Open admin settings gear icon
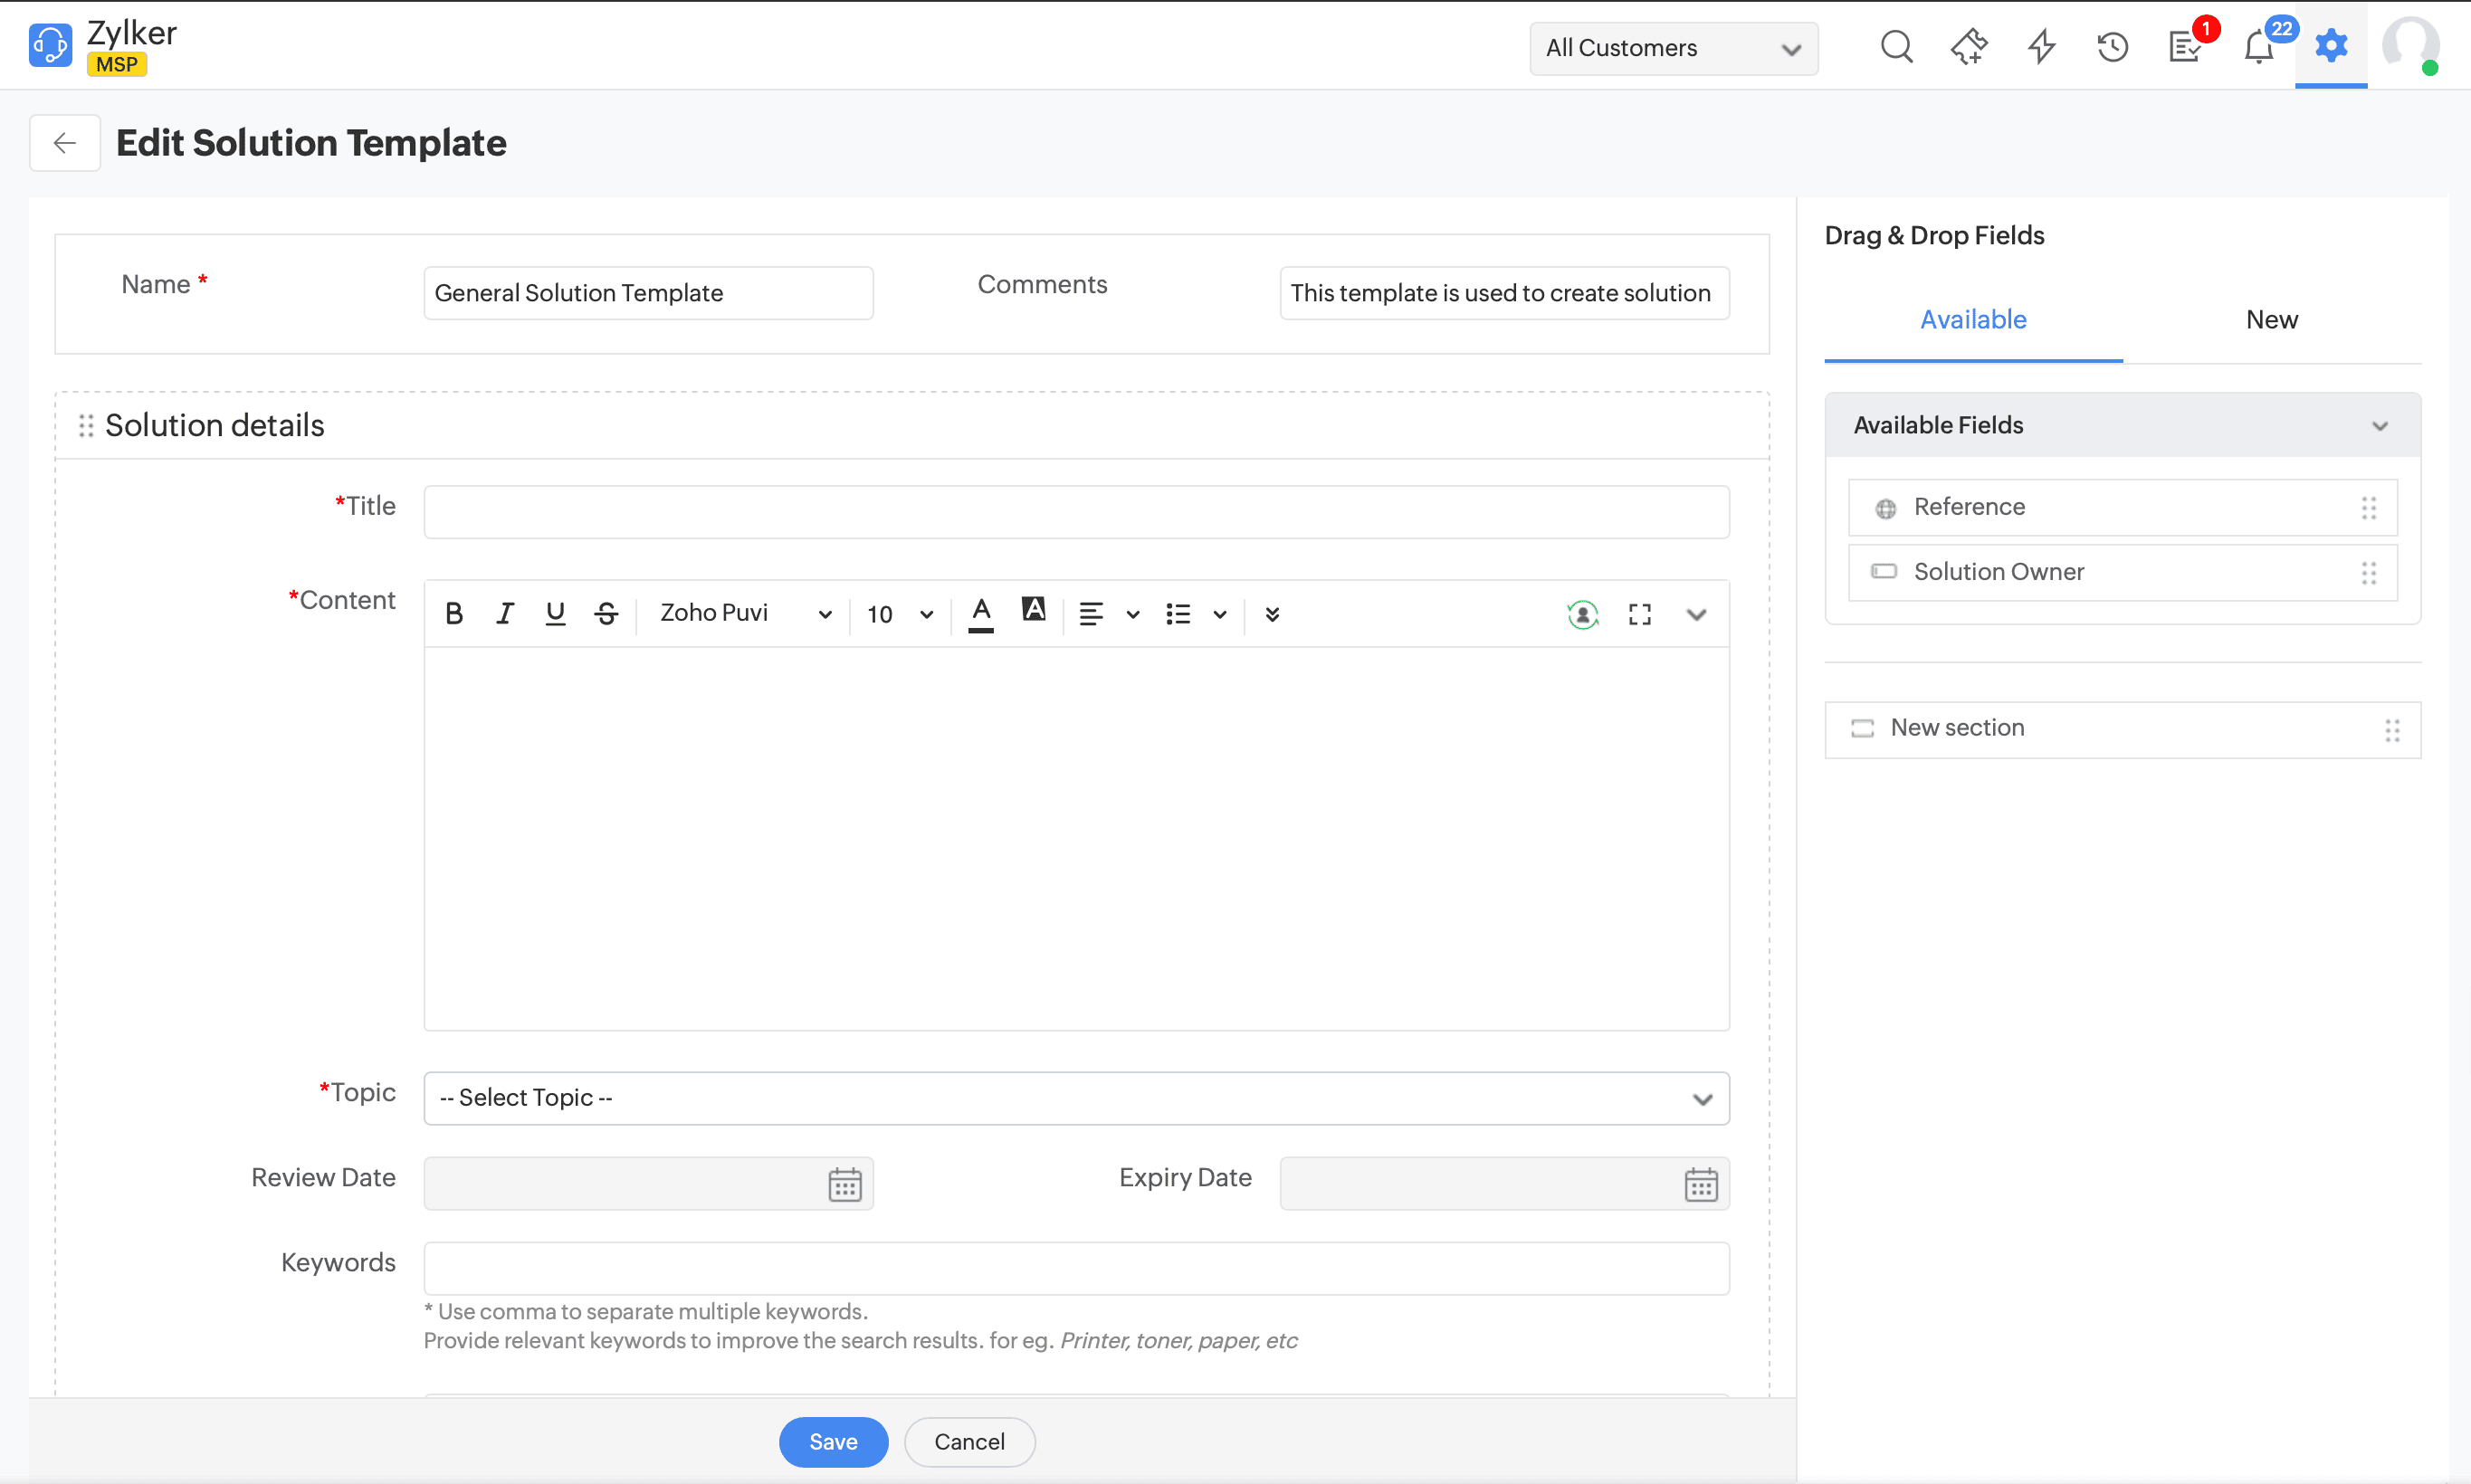The image size is (2471, 1484). pos(2331,45)
